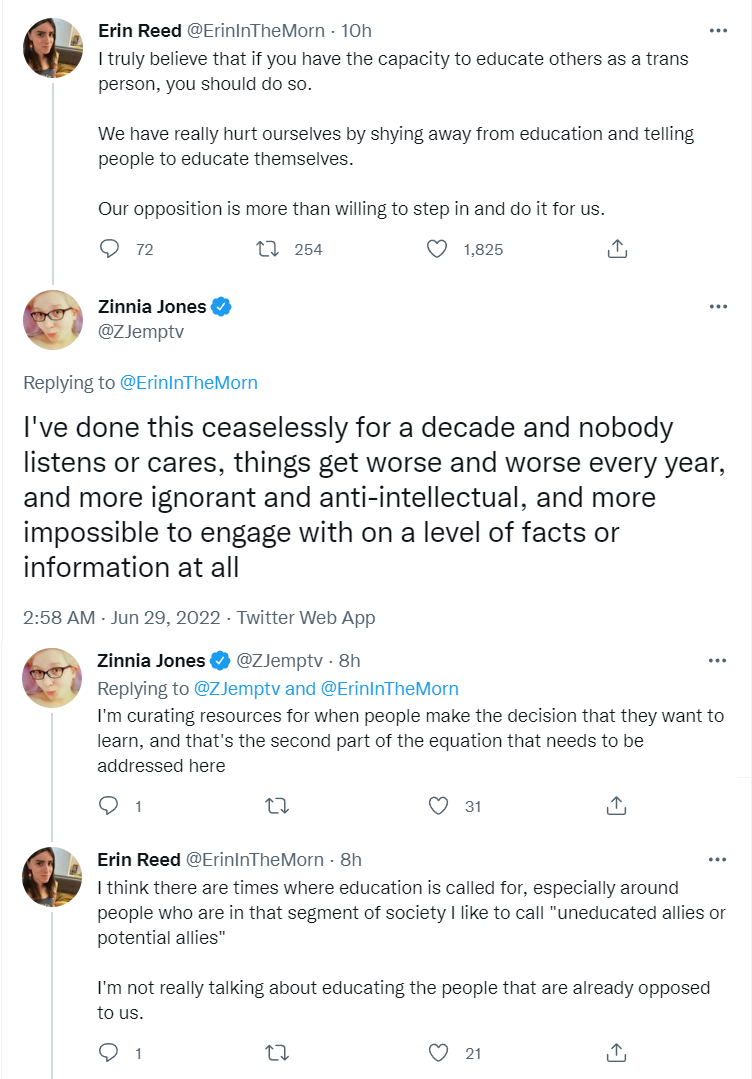Viewport: 752px width, 1079px height.
Task: Open the @ErinInTheMorn link under Replying to
Action: 188,382
